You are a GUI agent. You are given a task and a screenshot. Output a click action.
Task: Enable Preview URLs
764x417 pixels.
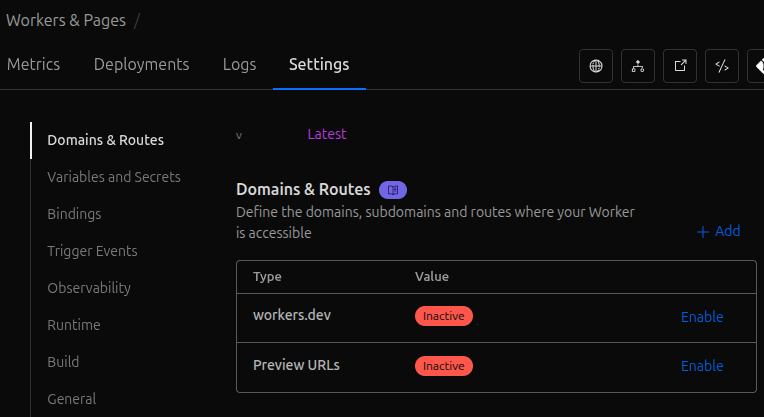point(701,366)
